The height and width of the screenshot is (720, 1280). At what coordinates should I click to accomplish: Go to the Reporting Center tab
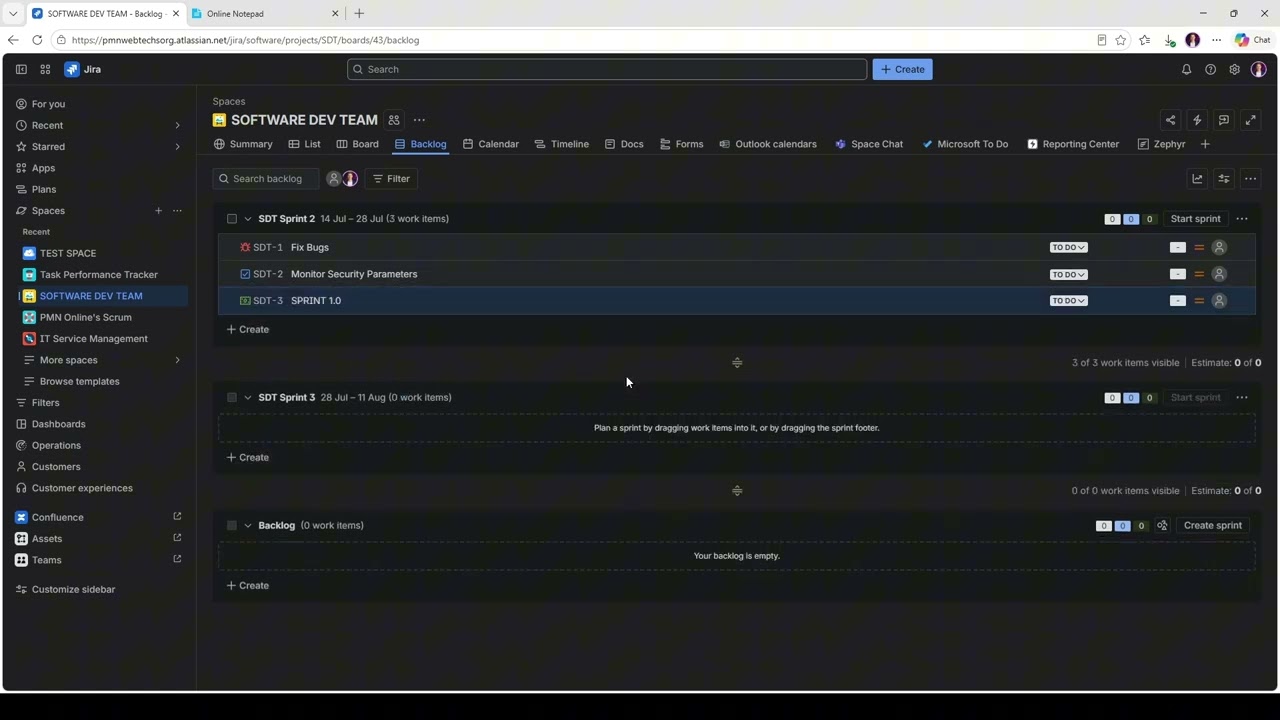point(1073,144)
